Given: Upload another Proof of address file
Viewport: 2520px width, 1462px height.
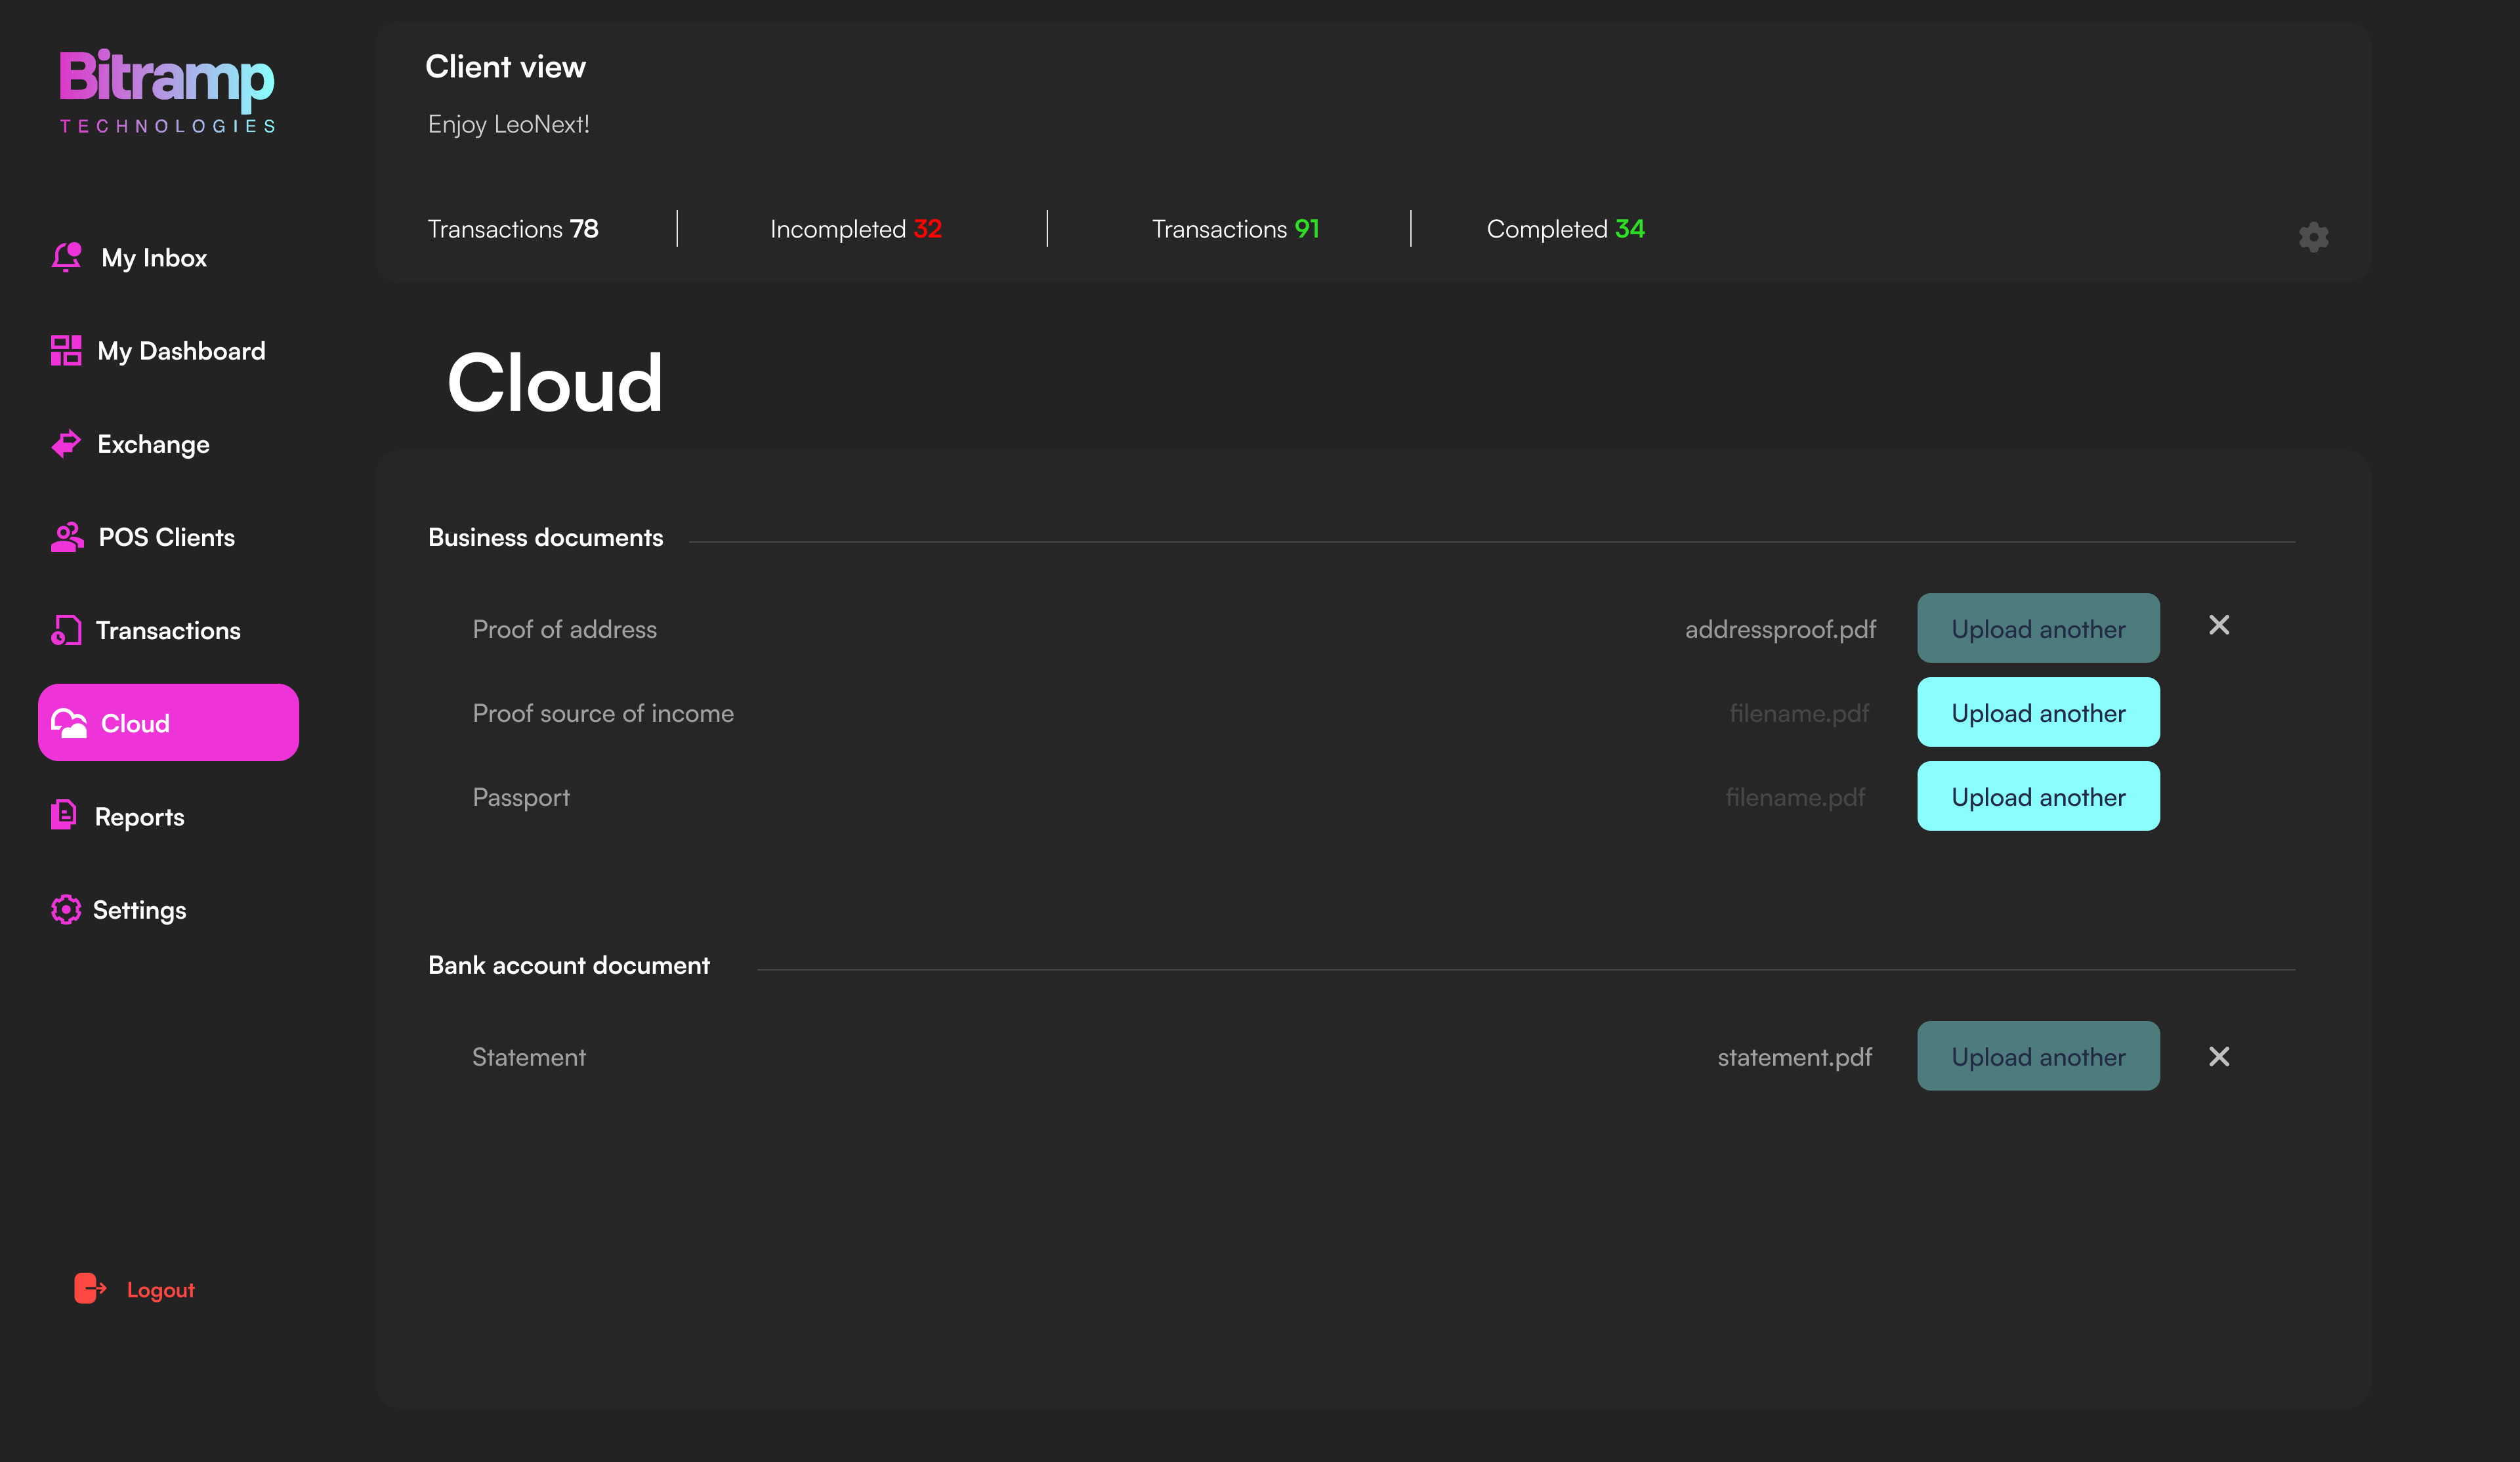Looking at the screenshot, I should (2038, 628).
